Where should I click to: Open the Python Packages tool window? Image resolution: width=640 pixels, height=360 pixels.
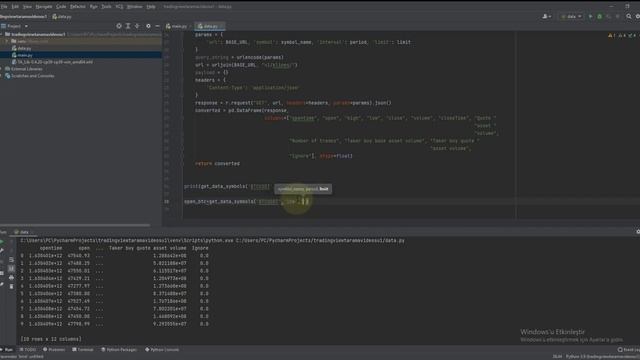120,350
